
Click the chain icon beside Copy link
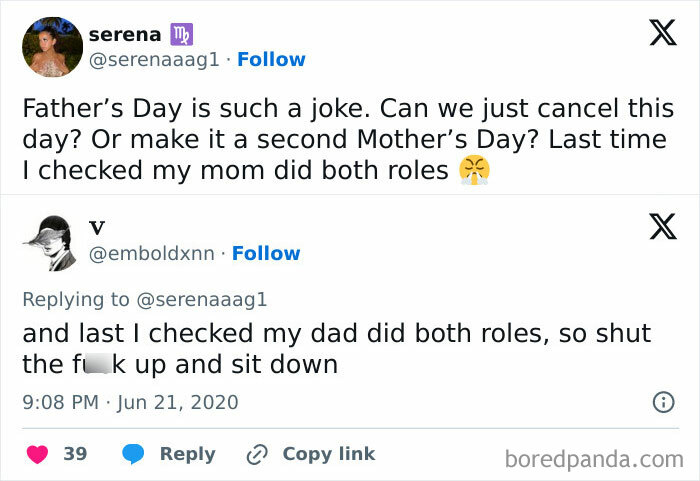click(257, 454)
